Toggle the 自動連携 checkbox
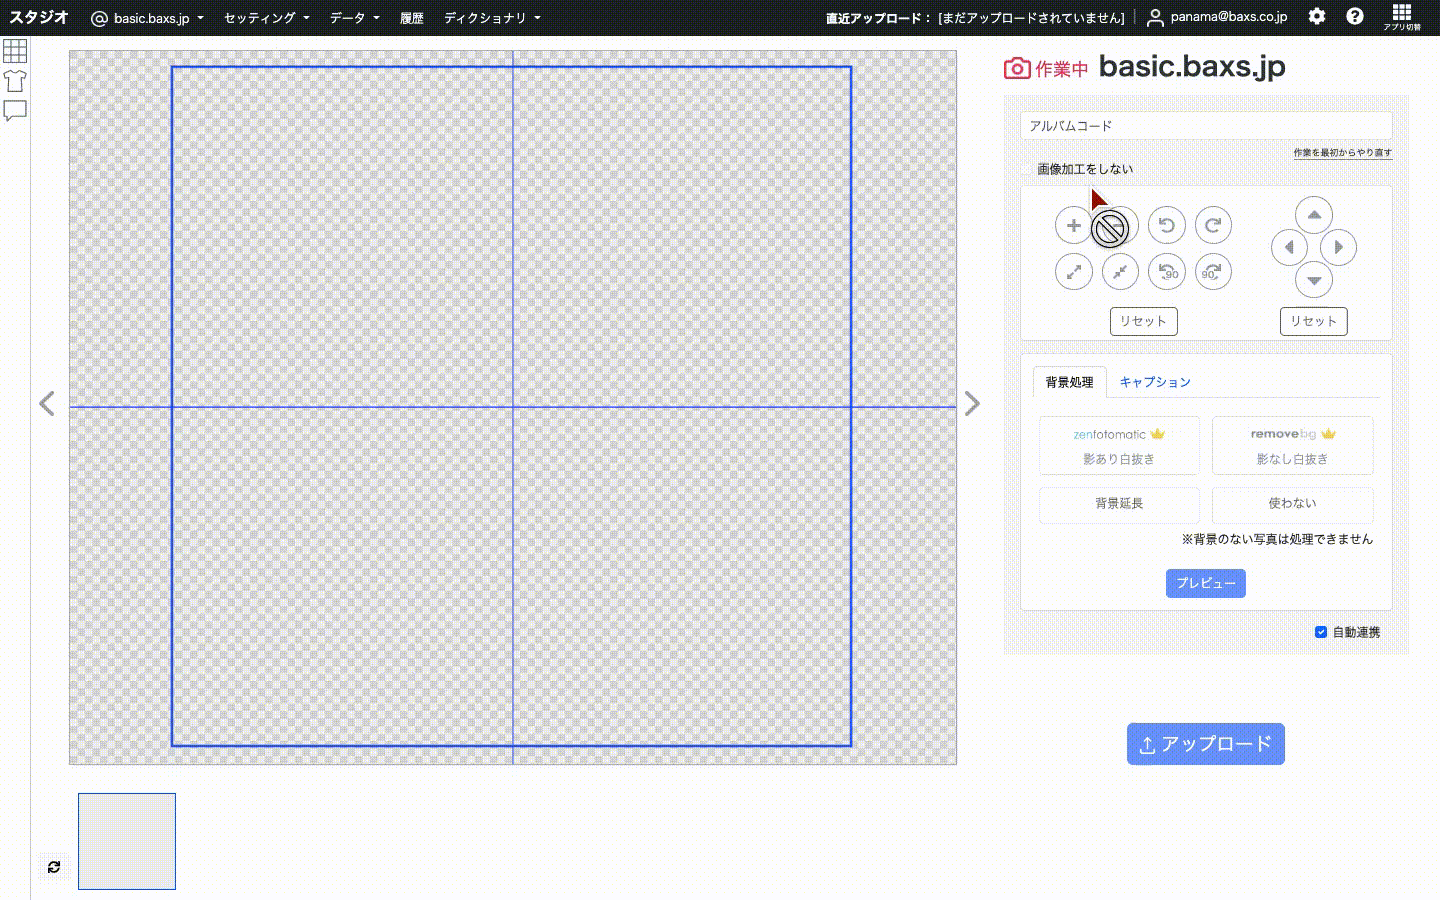This screenshot has height=900, width=1440. [1321, 632]
